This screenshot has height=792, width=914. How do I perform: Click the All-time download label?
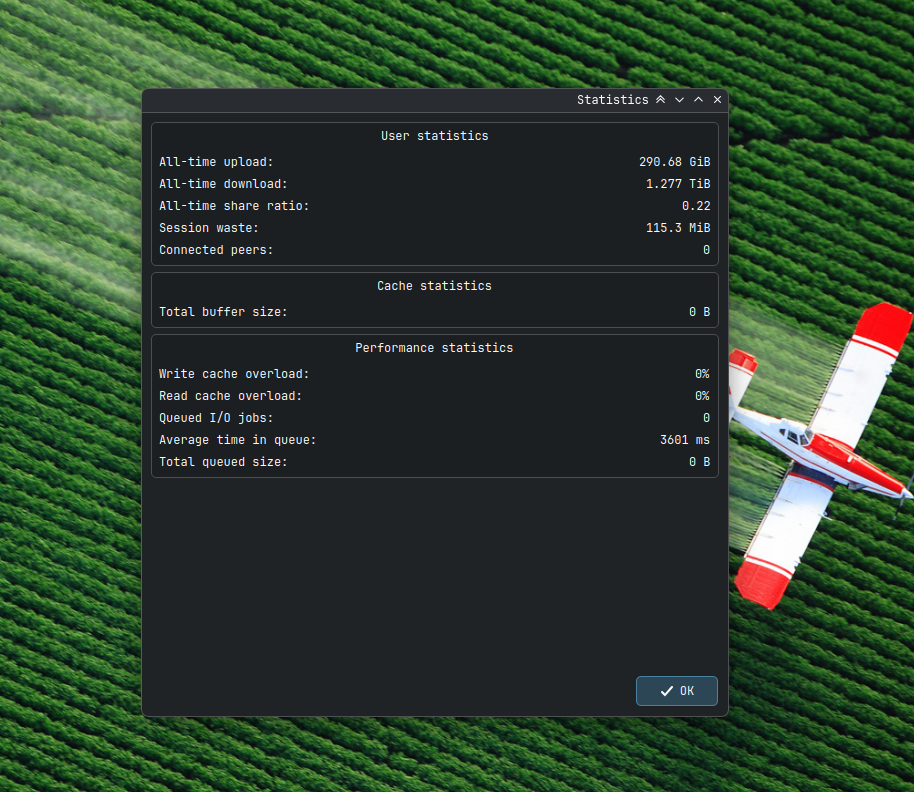[x=223, y=184]
